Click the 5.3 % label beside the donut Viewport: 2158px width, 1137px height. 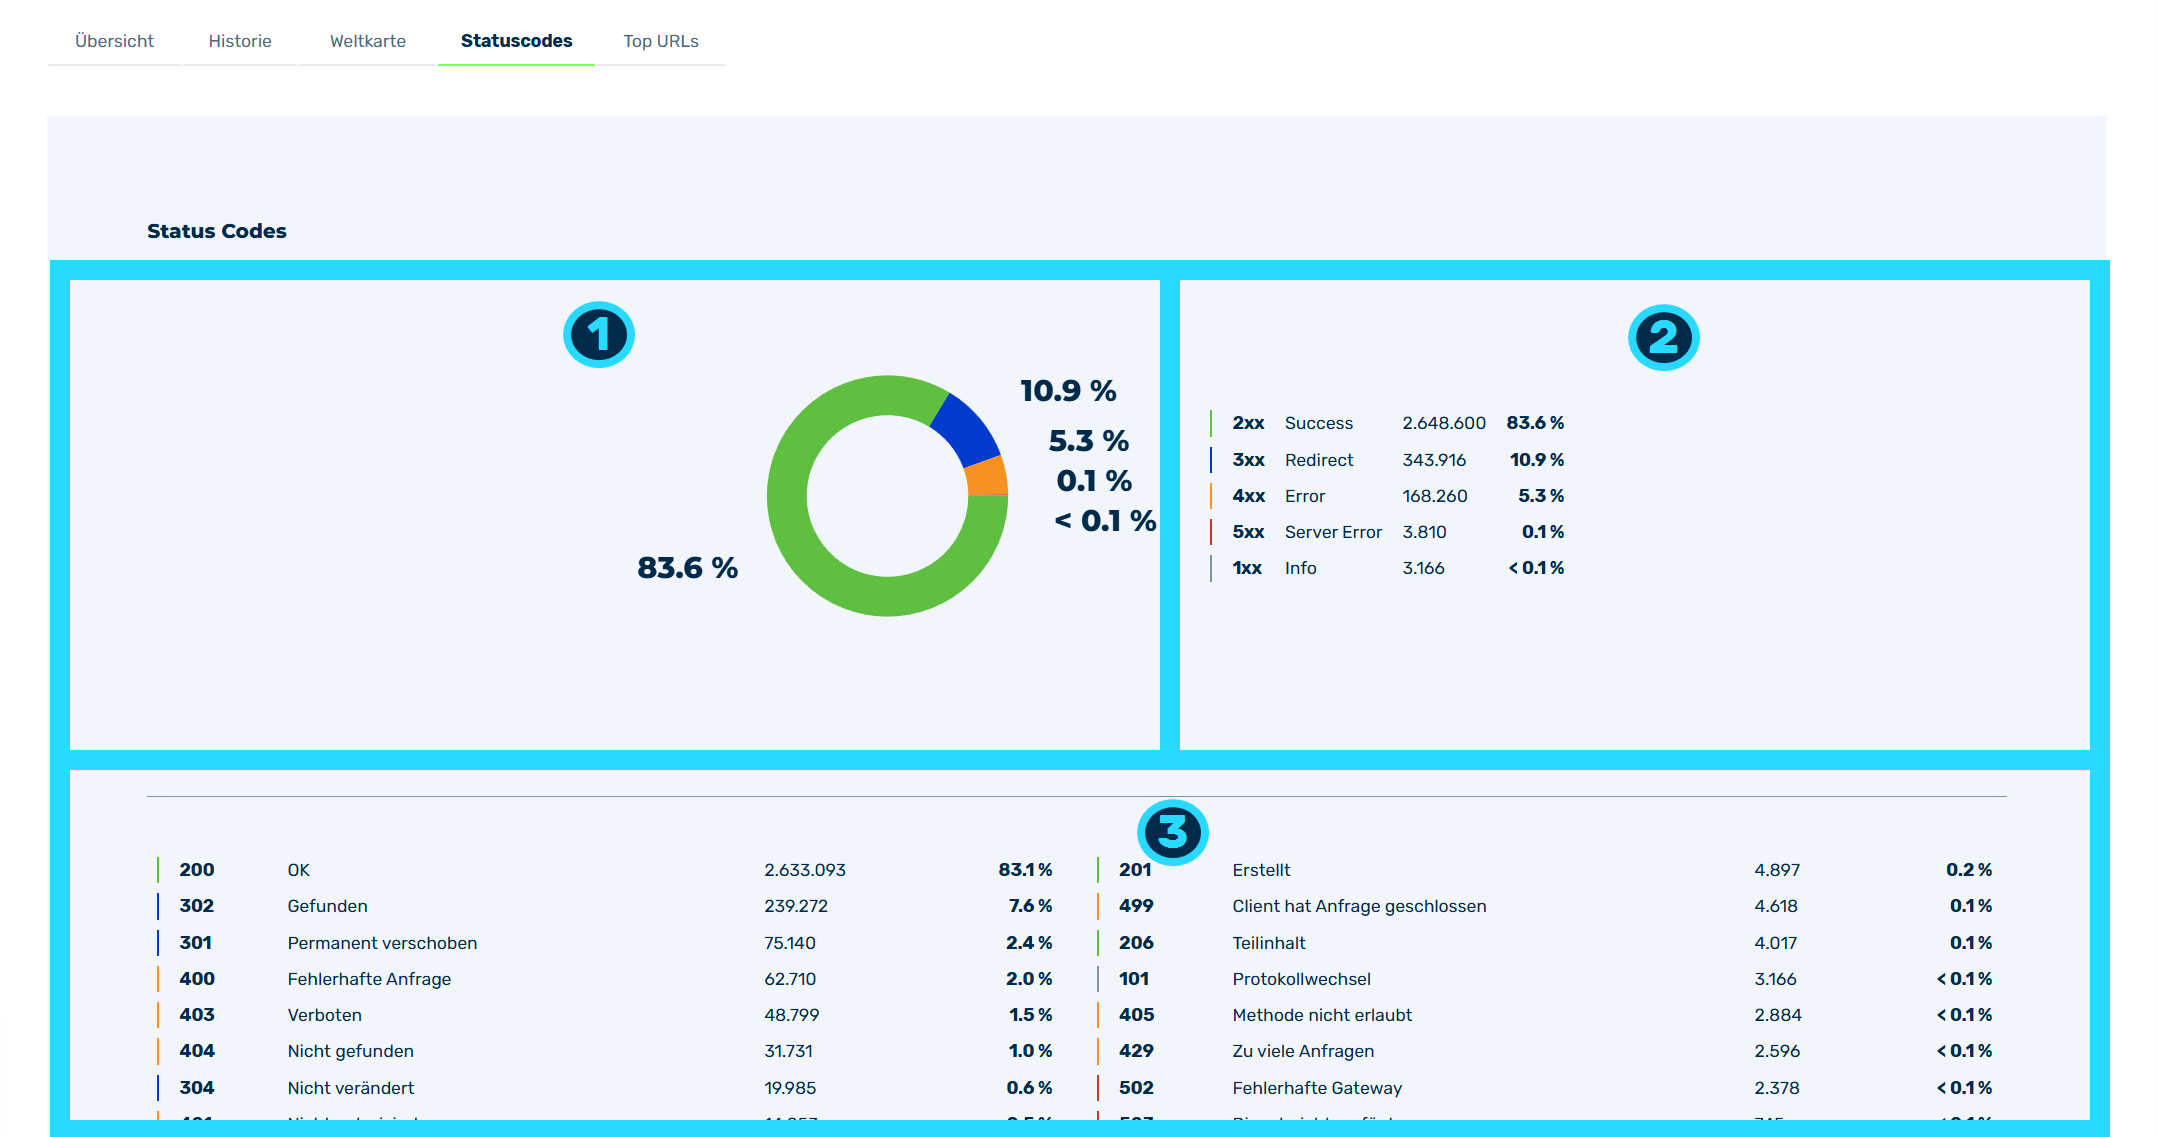pos(1089,441)
